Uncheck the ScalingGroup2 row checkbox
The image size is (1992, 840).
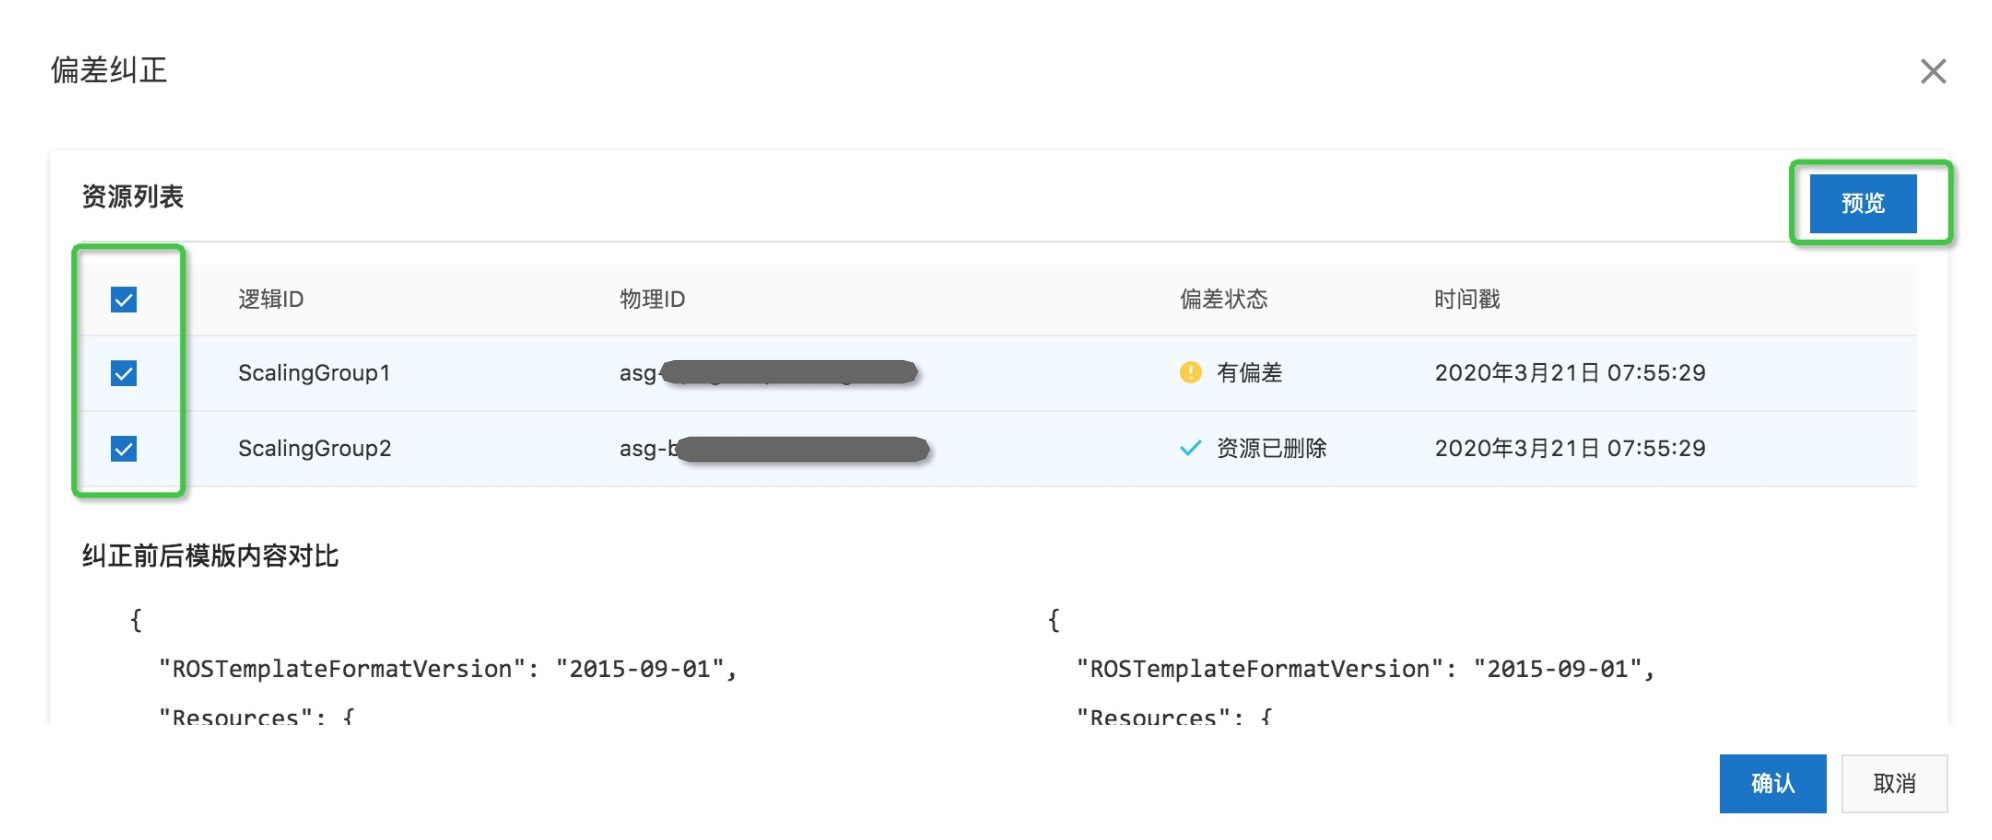pyautogui.click(x=124, y=448)
